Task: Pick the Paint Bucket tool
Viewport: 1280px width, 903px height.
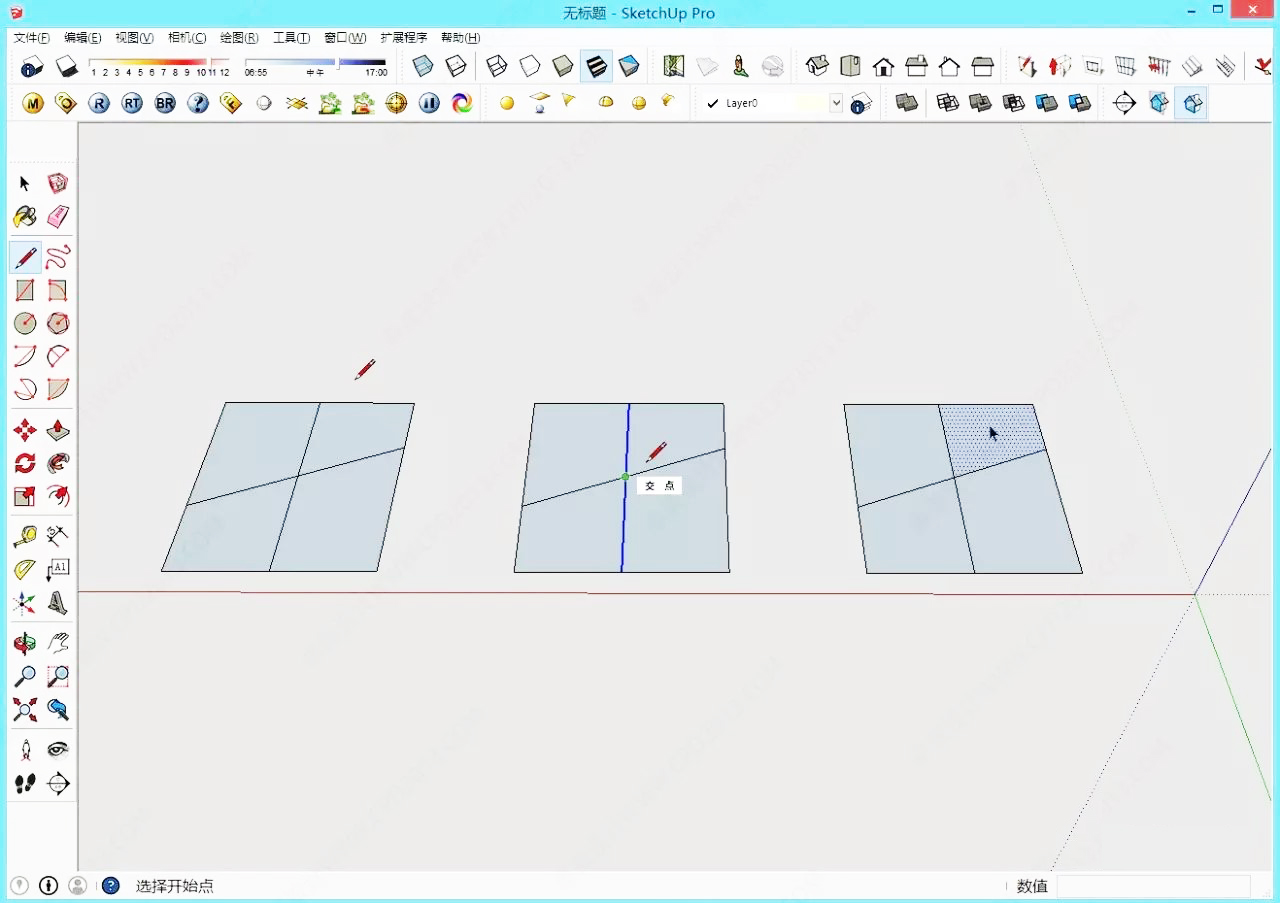Action: (25, 217)
